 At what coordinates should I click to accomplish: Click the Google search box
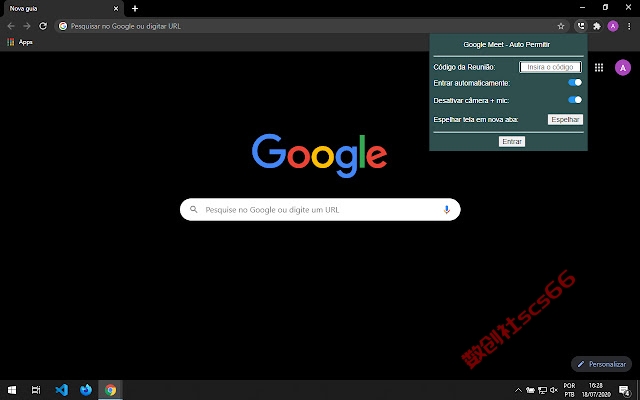coord(320,210)
